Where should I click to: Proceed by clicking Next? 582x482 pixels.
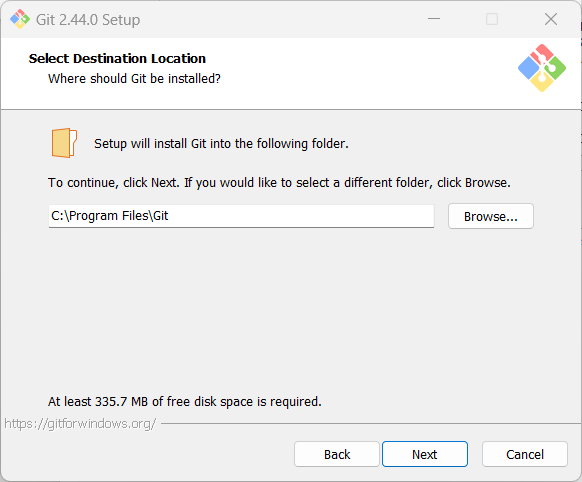pos(425,454)
